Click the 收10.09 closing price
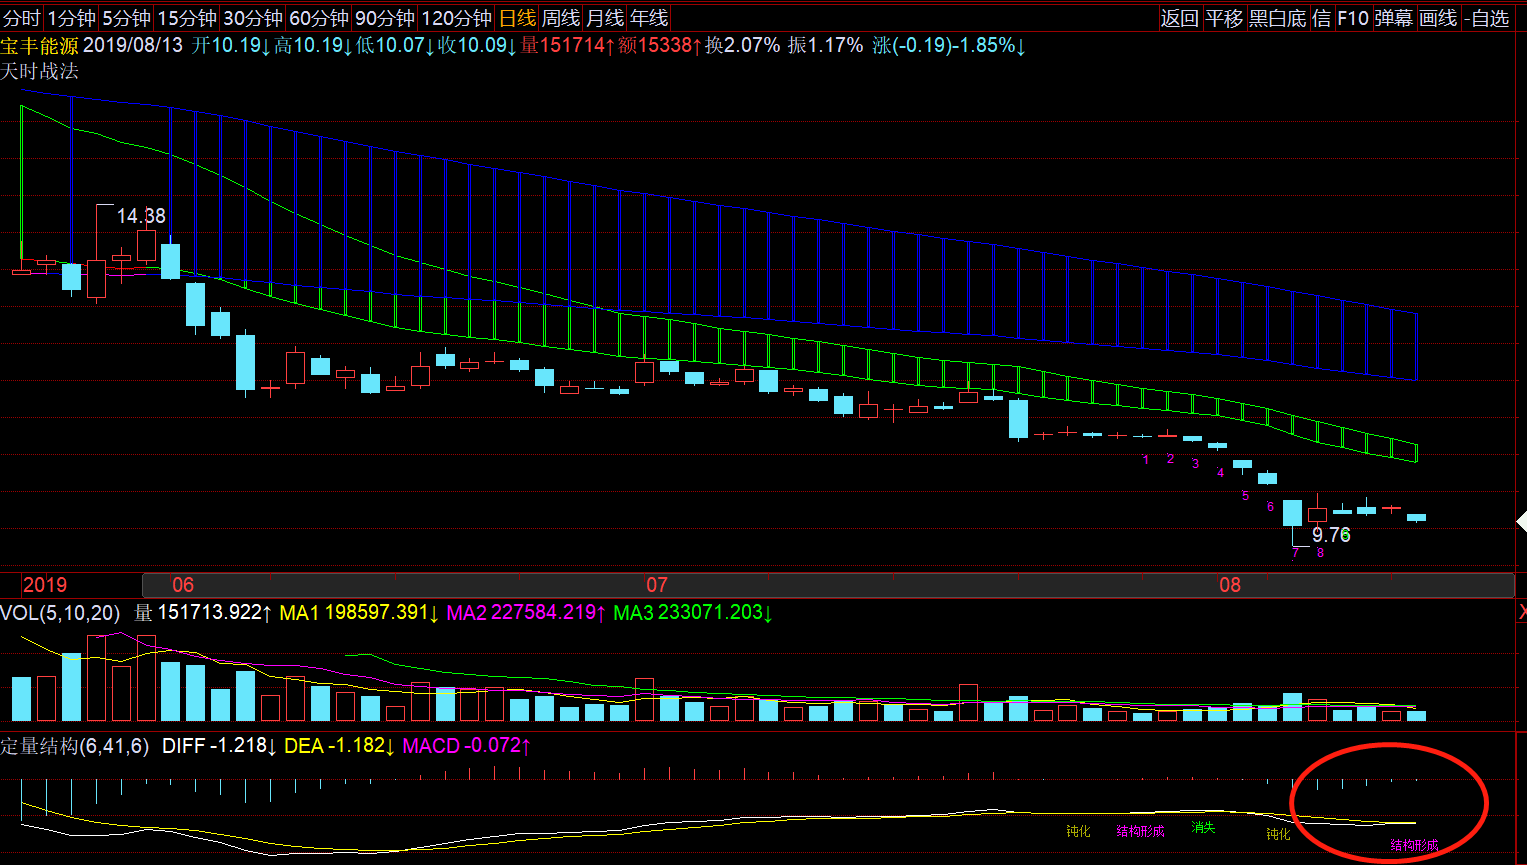 click(x=478, y=45)
